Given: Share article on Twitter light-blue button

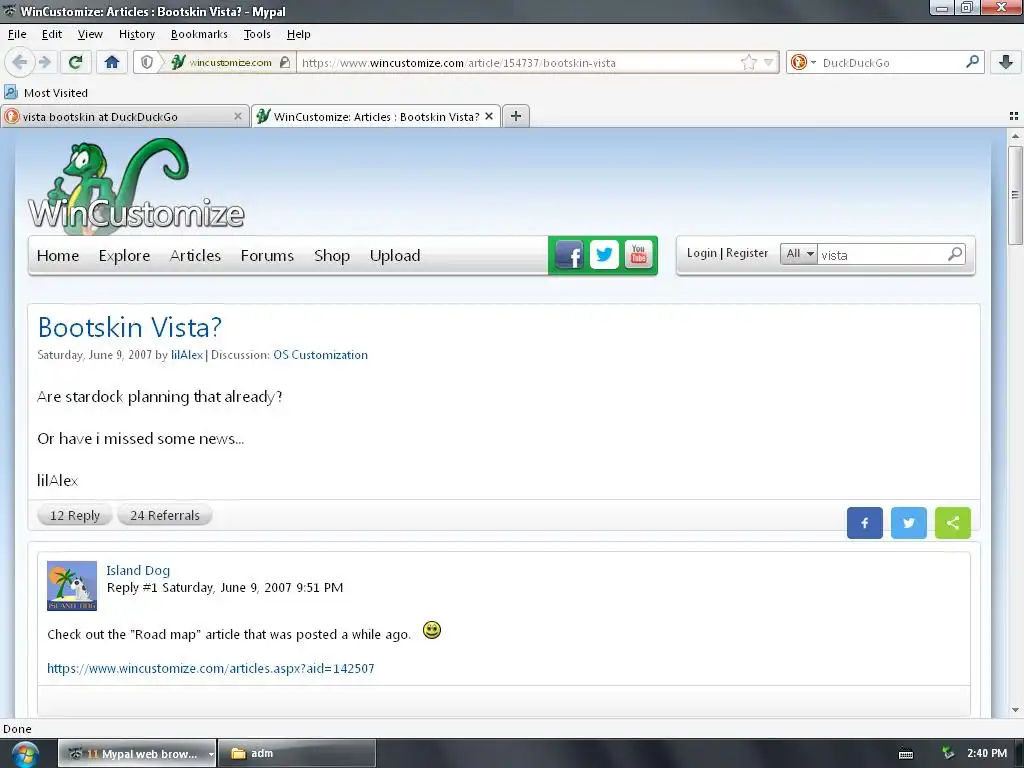Looking at the screenshot, I should (x=908, y=522).
